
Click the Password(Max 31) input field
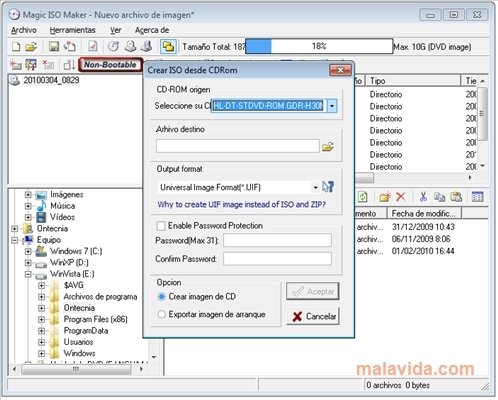tap(277, 240)
